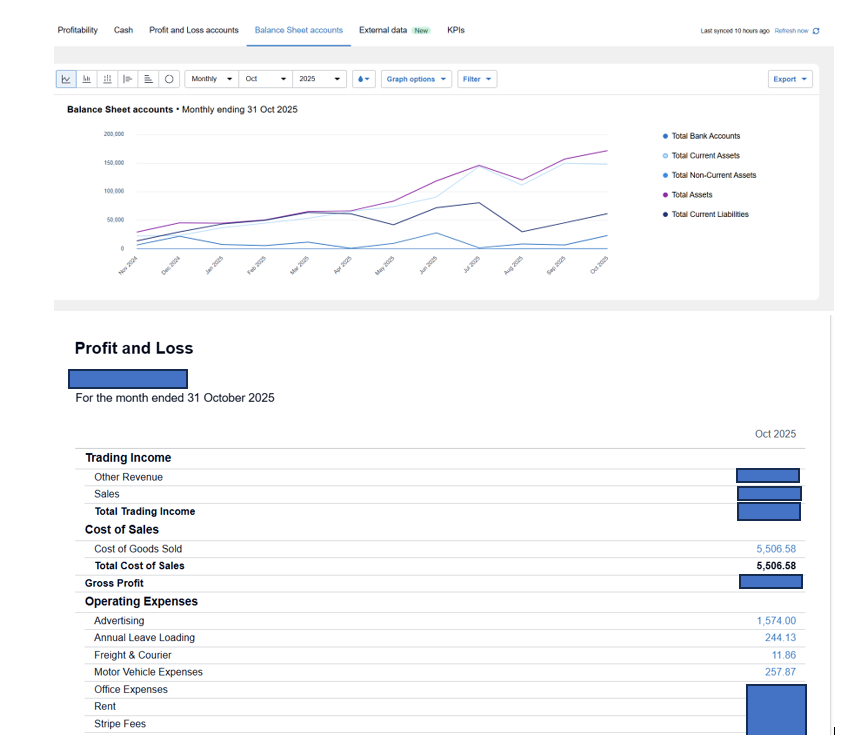Select the pie/donut chart icon
Viewport: 858px width, 735px height.
coord(169,79)
